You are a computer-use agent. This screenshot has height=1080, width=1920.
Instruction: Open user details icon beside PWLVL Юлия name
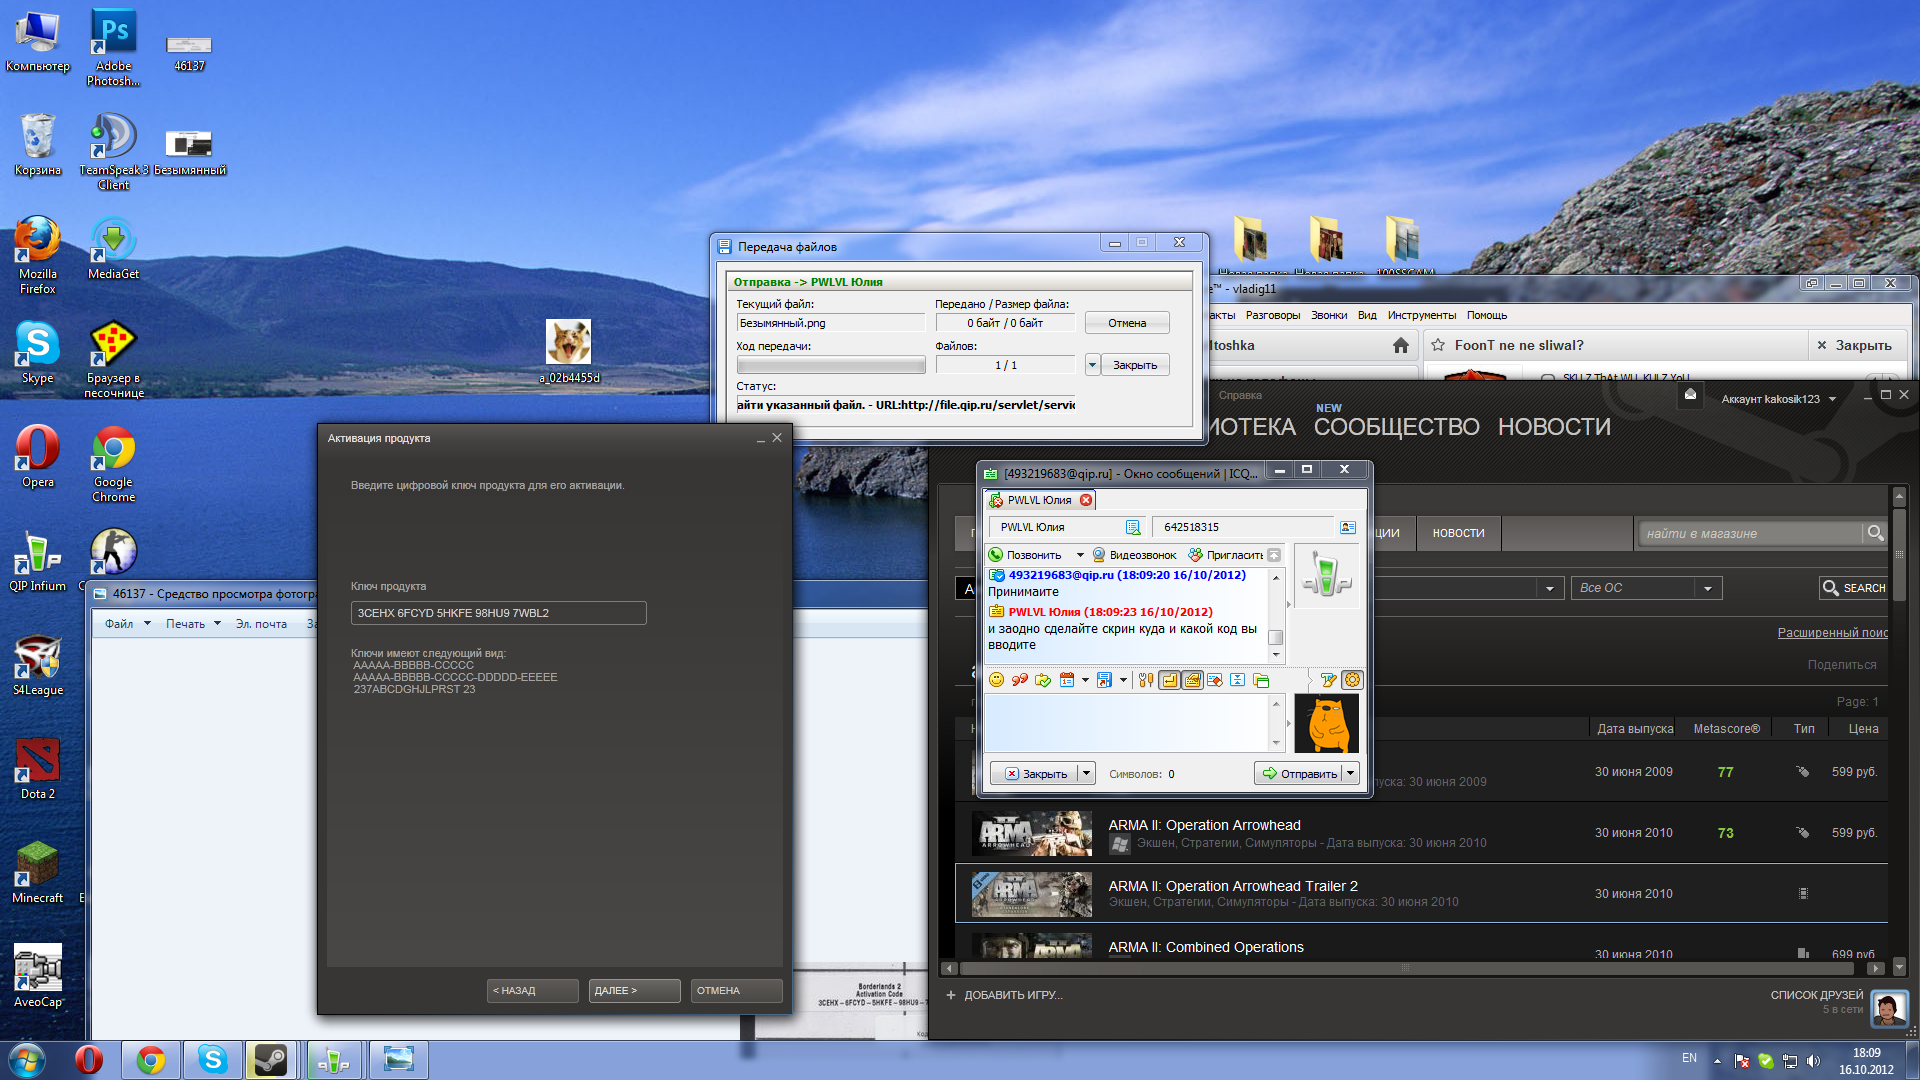coord(1133,527)
